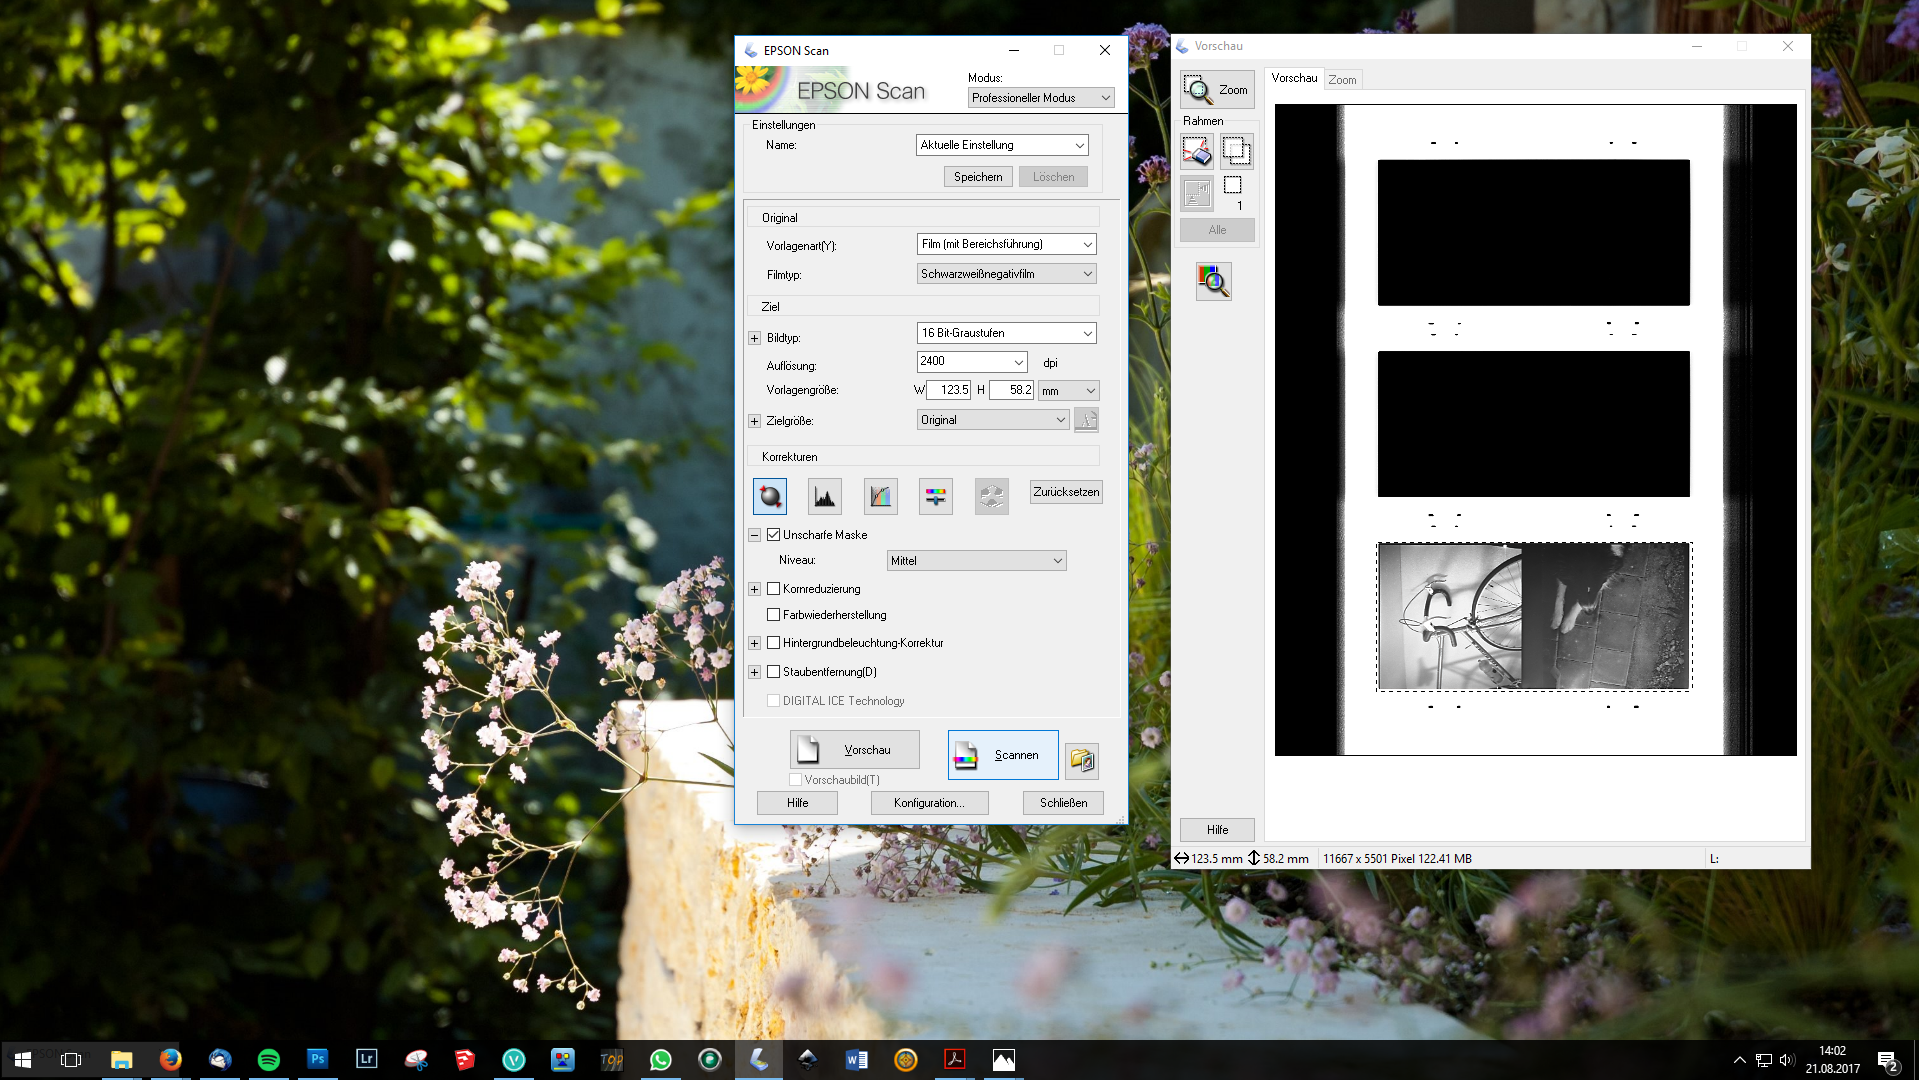
Task: Enable the Staubentfernung checkbox
Action: (774, 672)
